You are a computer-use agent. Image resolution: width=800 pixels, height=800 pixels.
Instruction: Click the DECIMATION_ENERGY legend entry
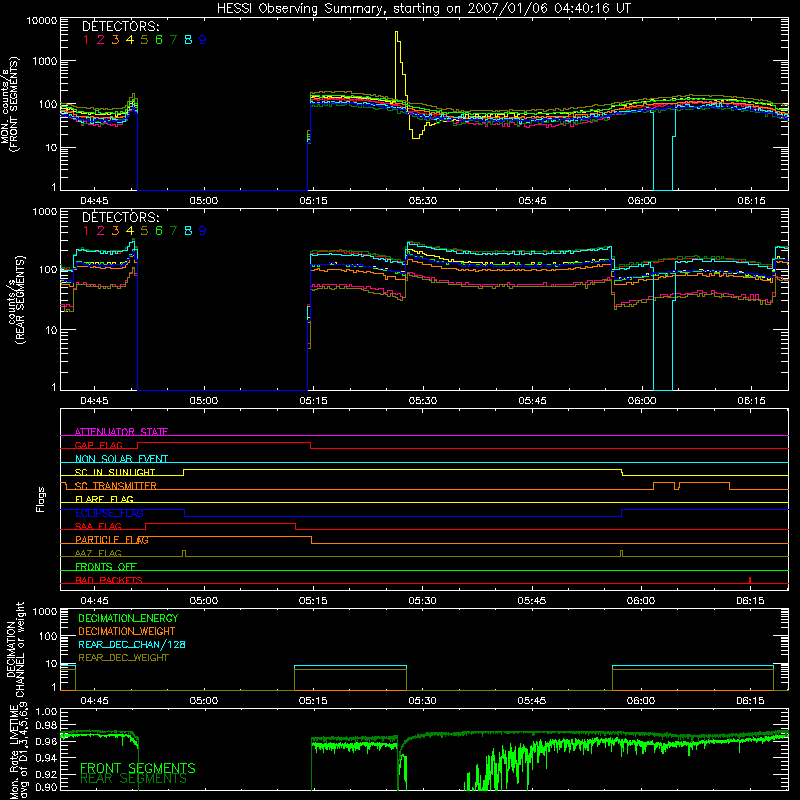click(128, 618)
